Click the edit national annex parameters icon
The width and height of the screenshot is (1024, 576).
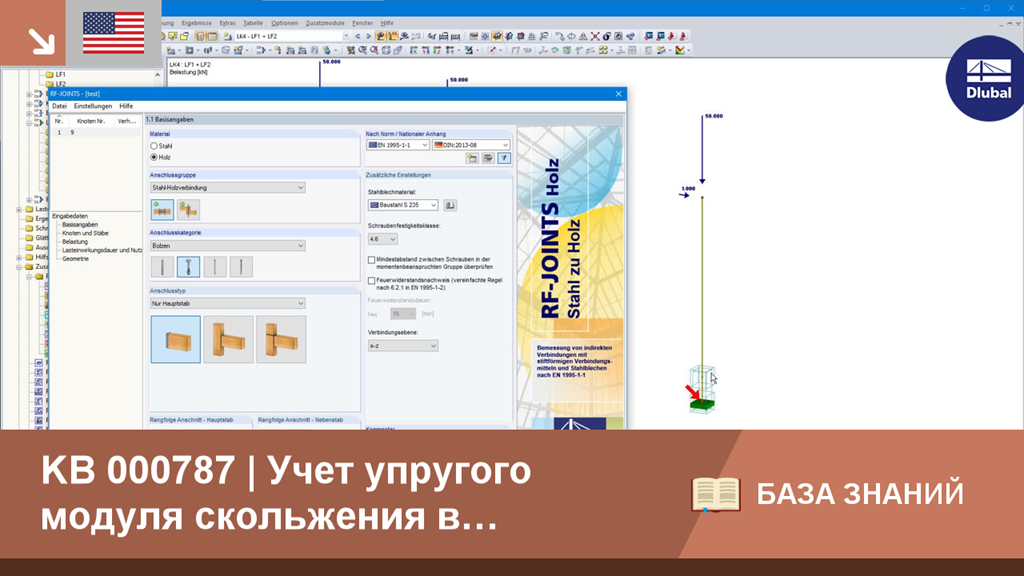tap(488, 159)
